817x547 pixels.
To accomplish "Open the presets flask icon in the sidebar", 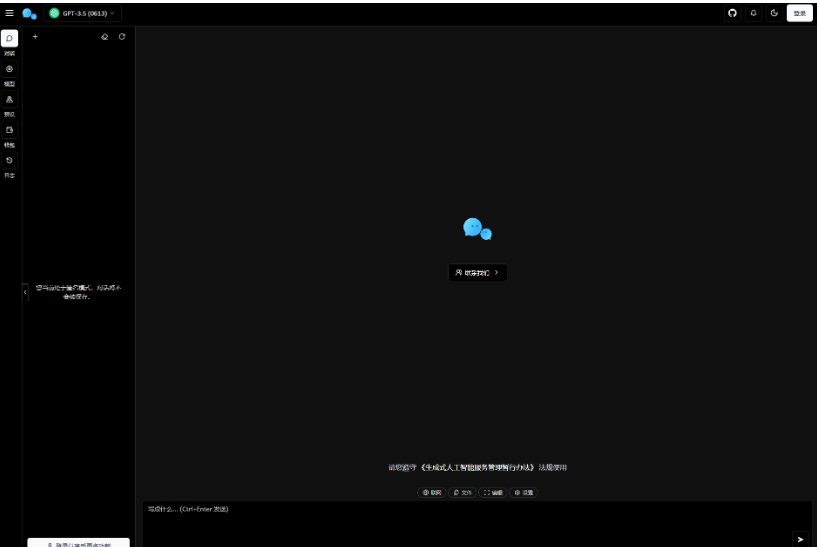I will click(x=10, y=99).
